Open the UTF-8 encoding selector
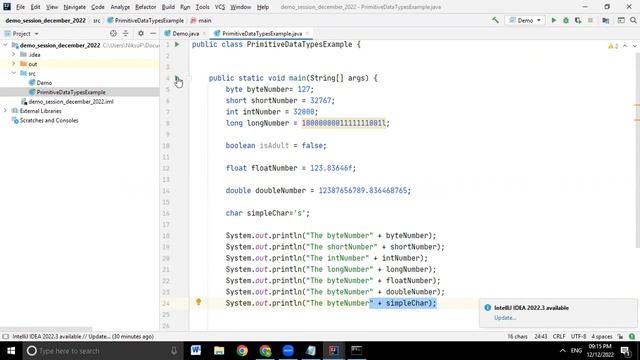This screenshot has width=640, height=360. click(x=578, y=336)
